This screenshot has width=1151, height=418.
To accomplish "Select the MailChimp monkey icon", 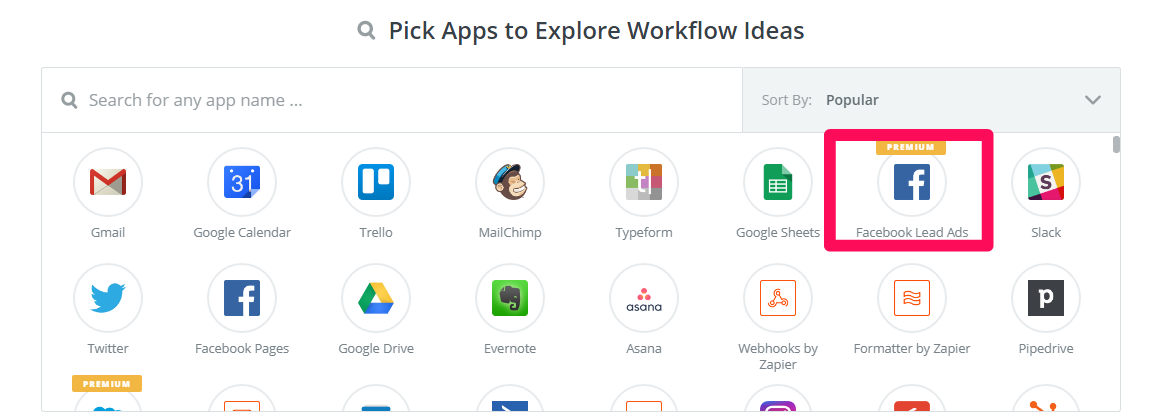I will 510,182.
